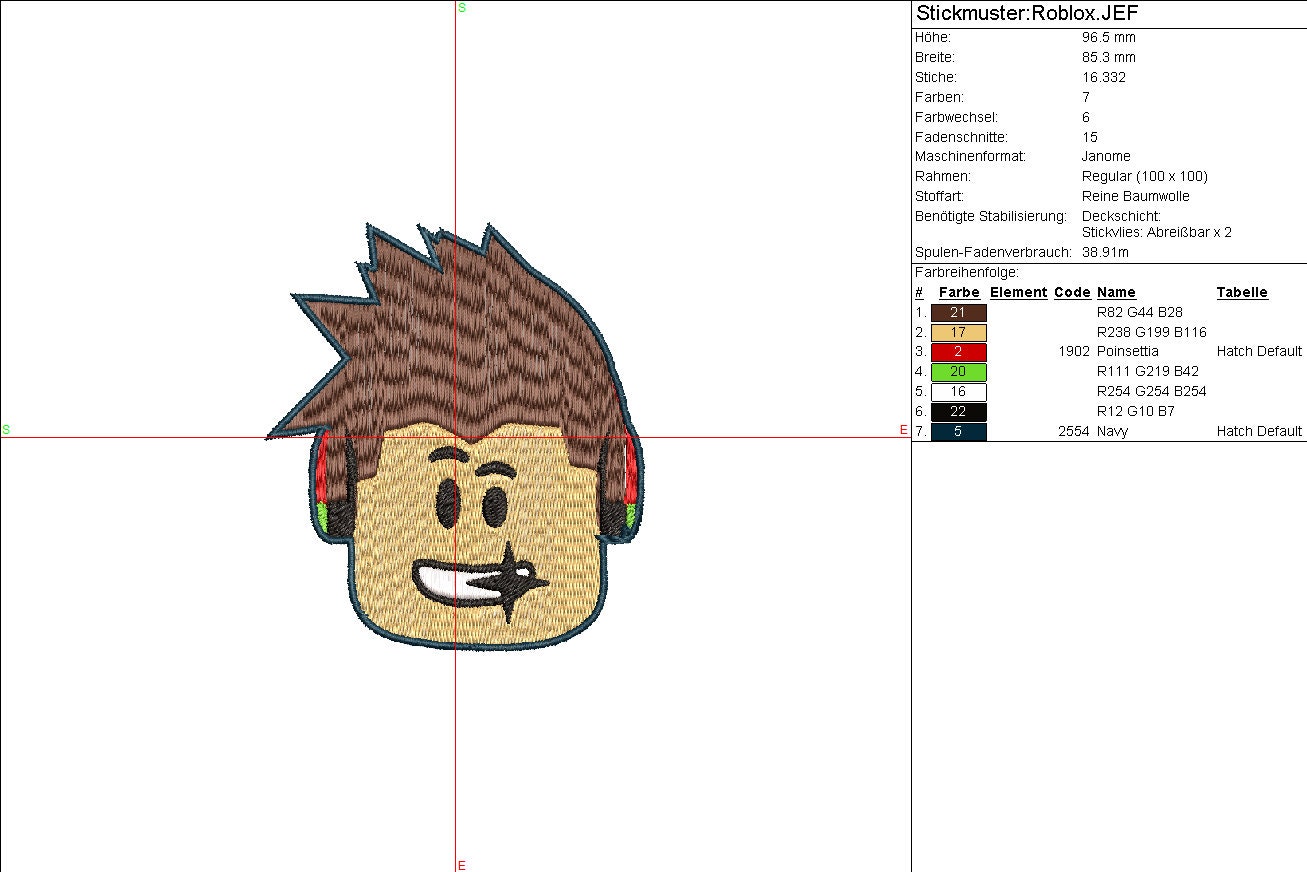Select green color swatch number 20
This screenshot has width=1307, height=872.
(958, 372)
